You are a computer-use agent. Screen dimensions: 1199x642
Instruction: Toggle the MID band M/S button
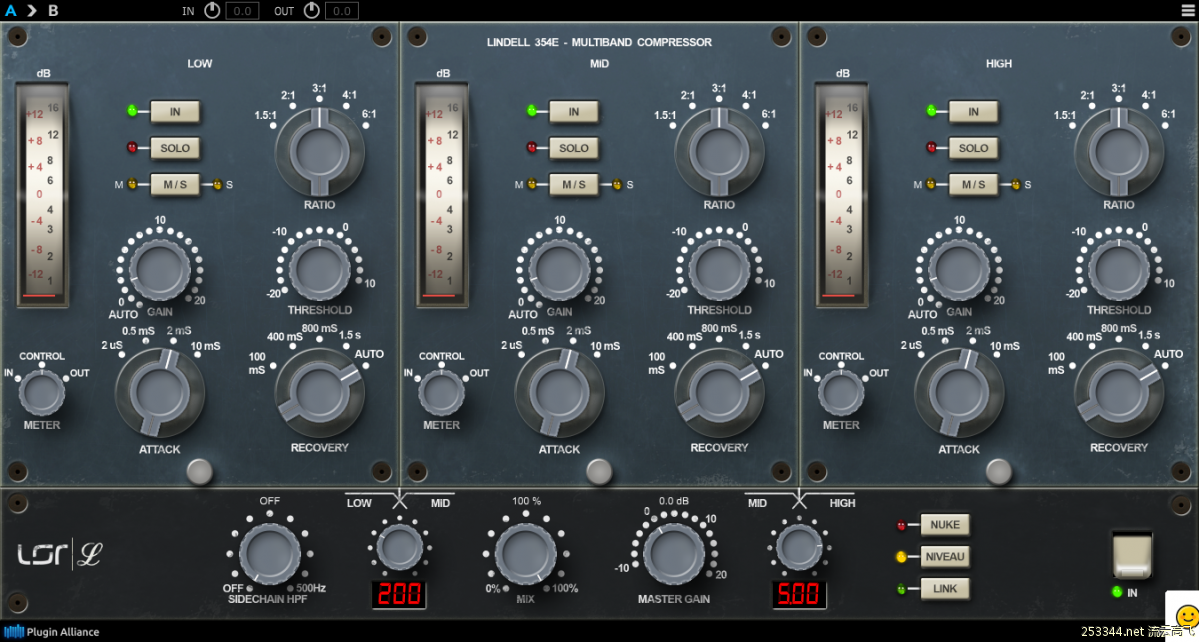coord(574,184)
